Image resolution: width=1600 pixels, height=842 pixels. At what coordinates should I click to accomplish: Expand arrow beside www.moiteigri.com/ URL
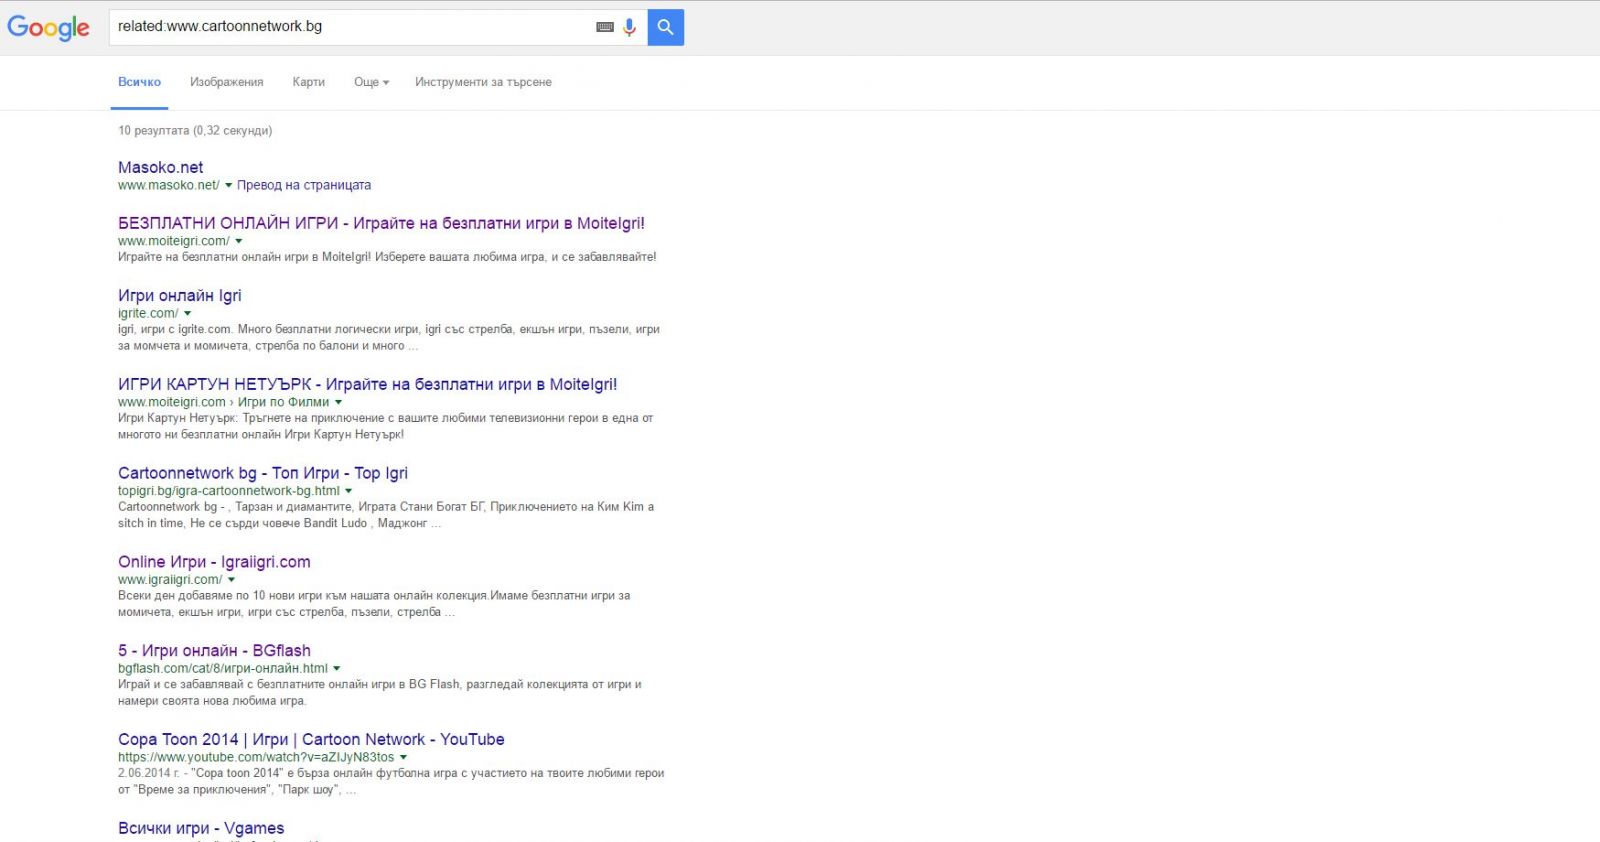(238, 241)
